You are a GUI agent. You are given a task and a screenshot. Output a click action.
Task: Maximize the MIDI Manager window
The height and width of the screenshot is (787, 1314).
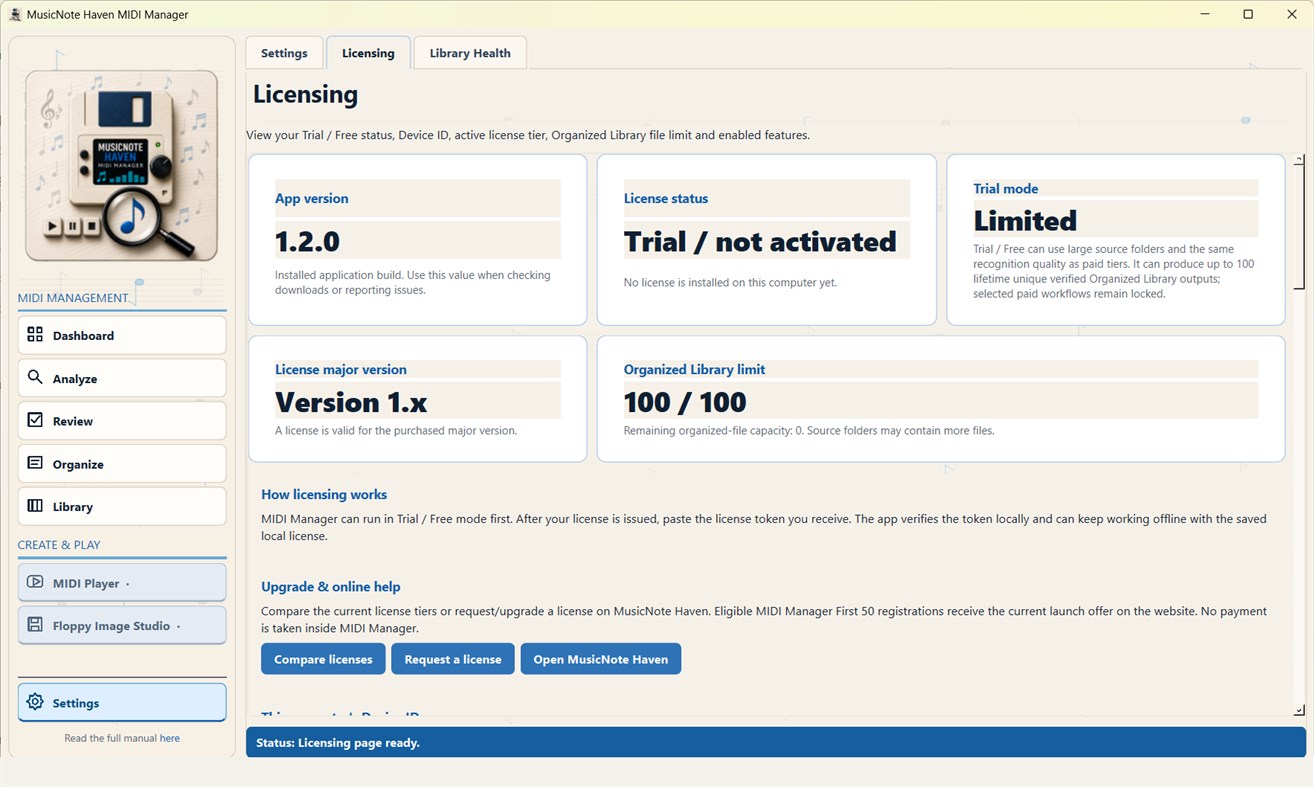pos(1248,14)
